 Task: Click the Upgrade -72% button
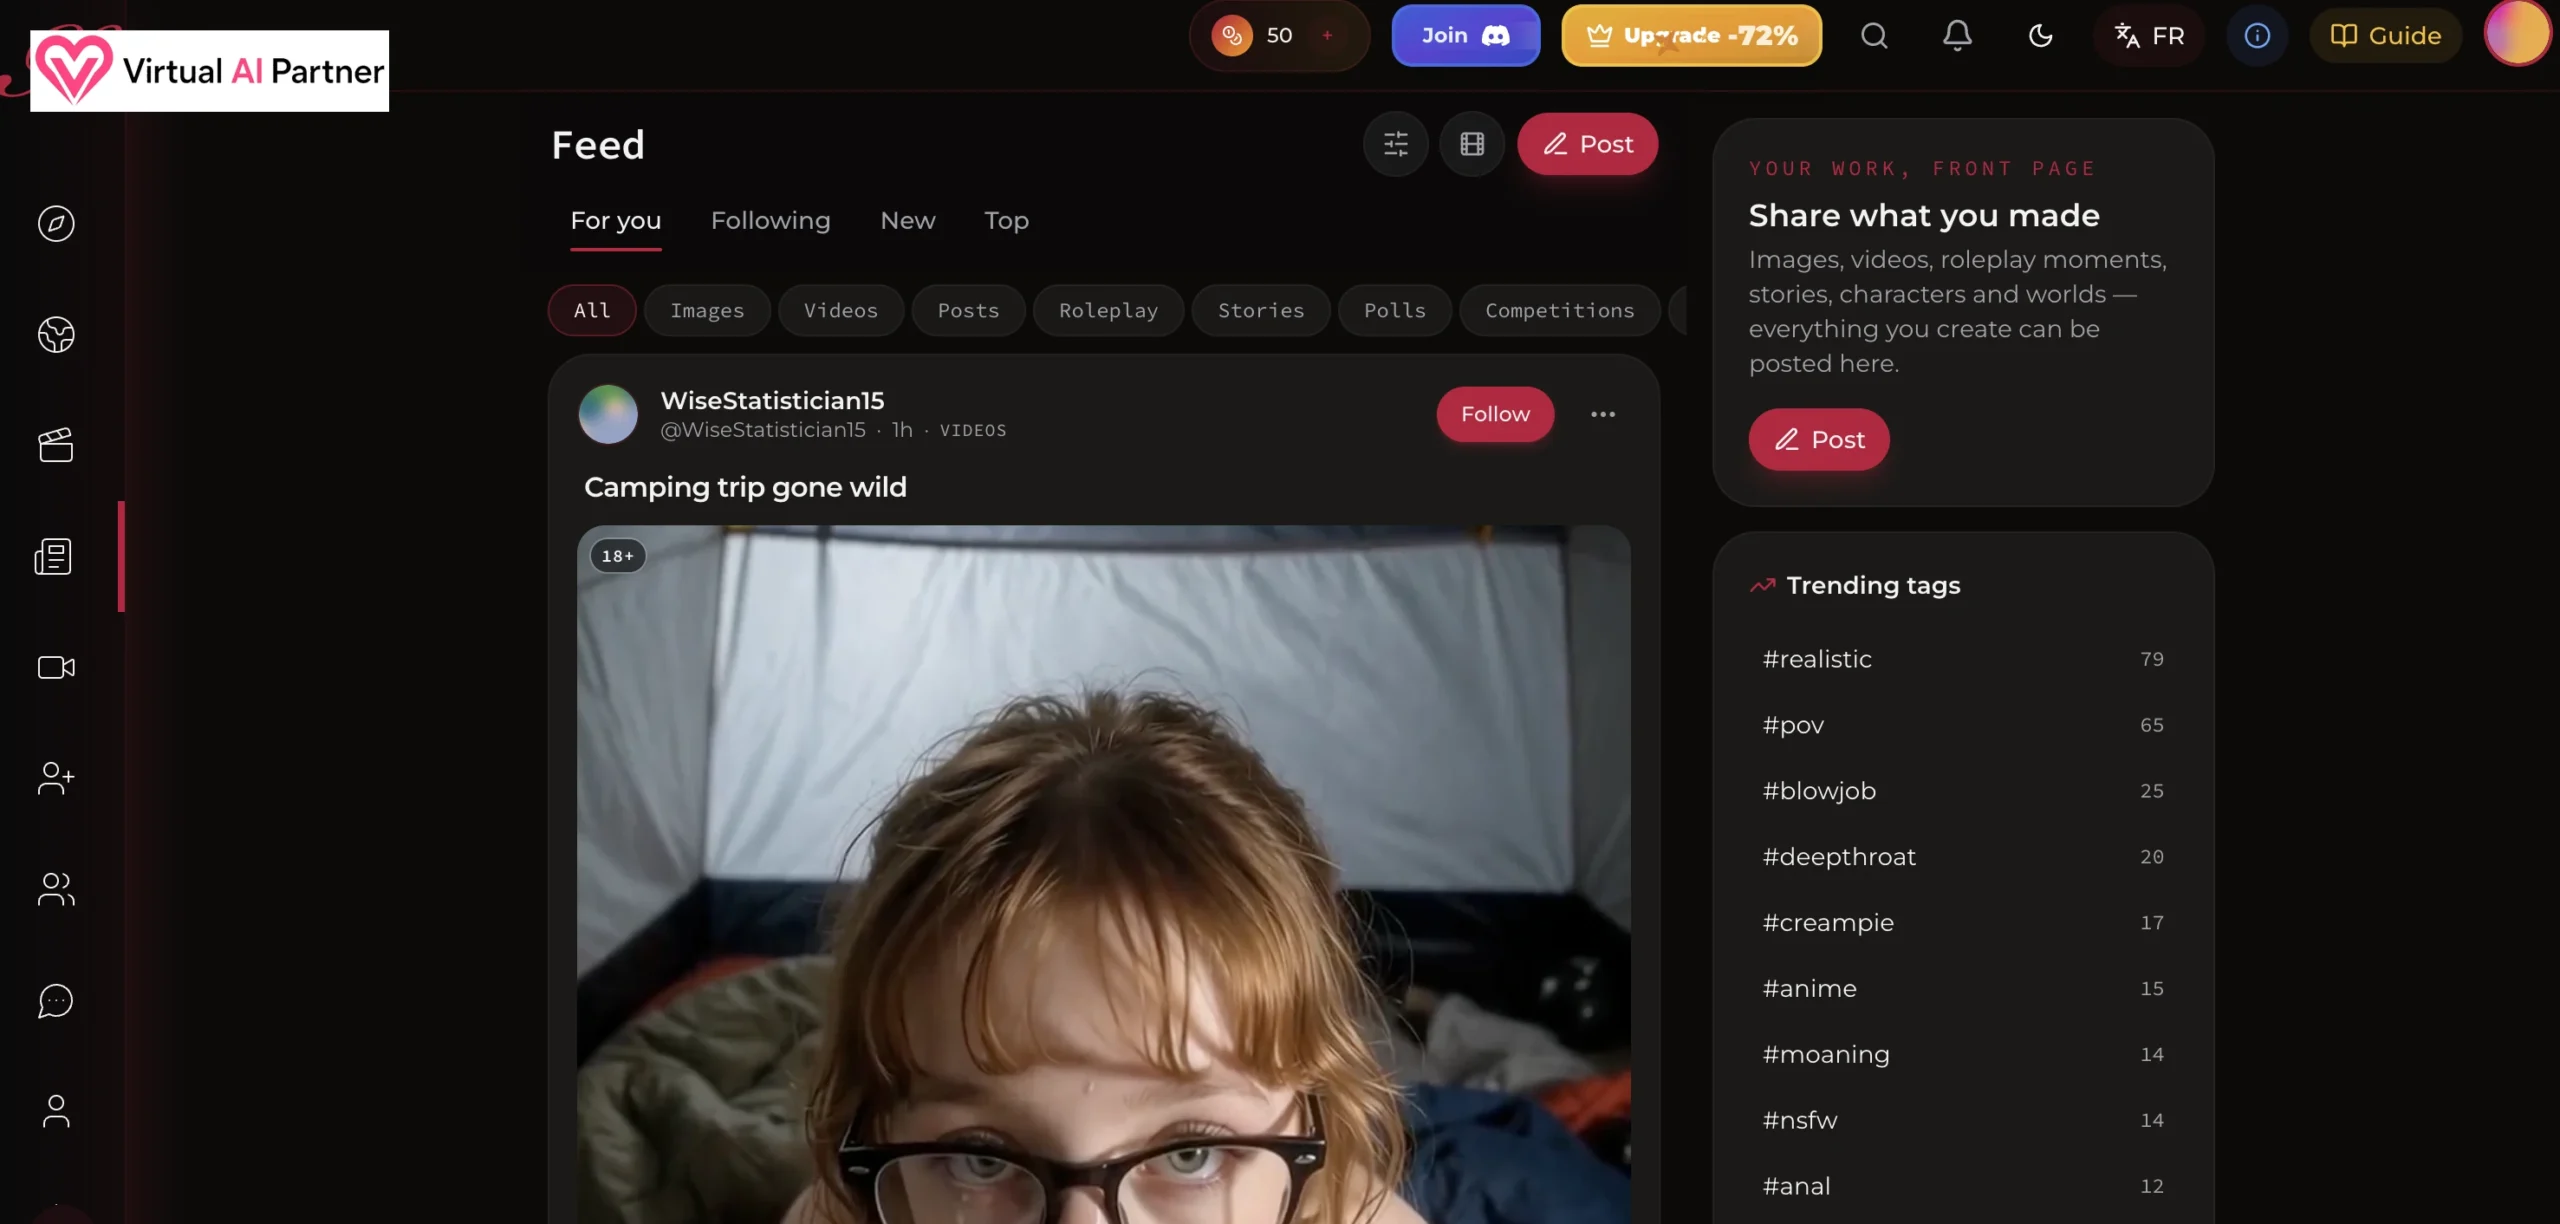(1691, 36)
